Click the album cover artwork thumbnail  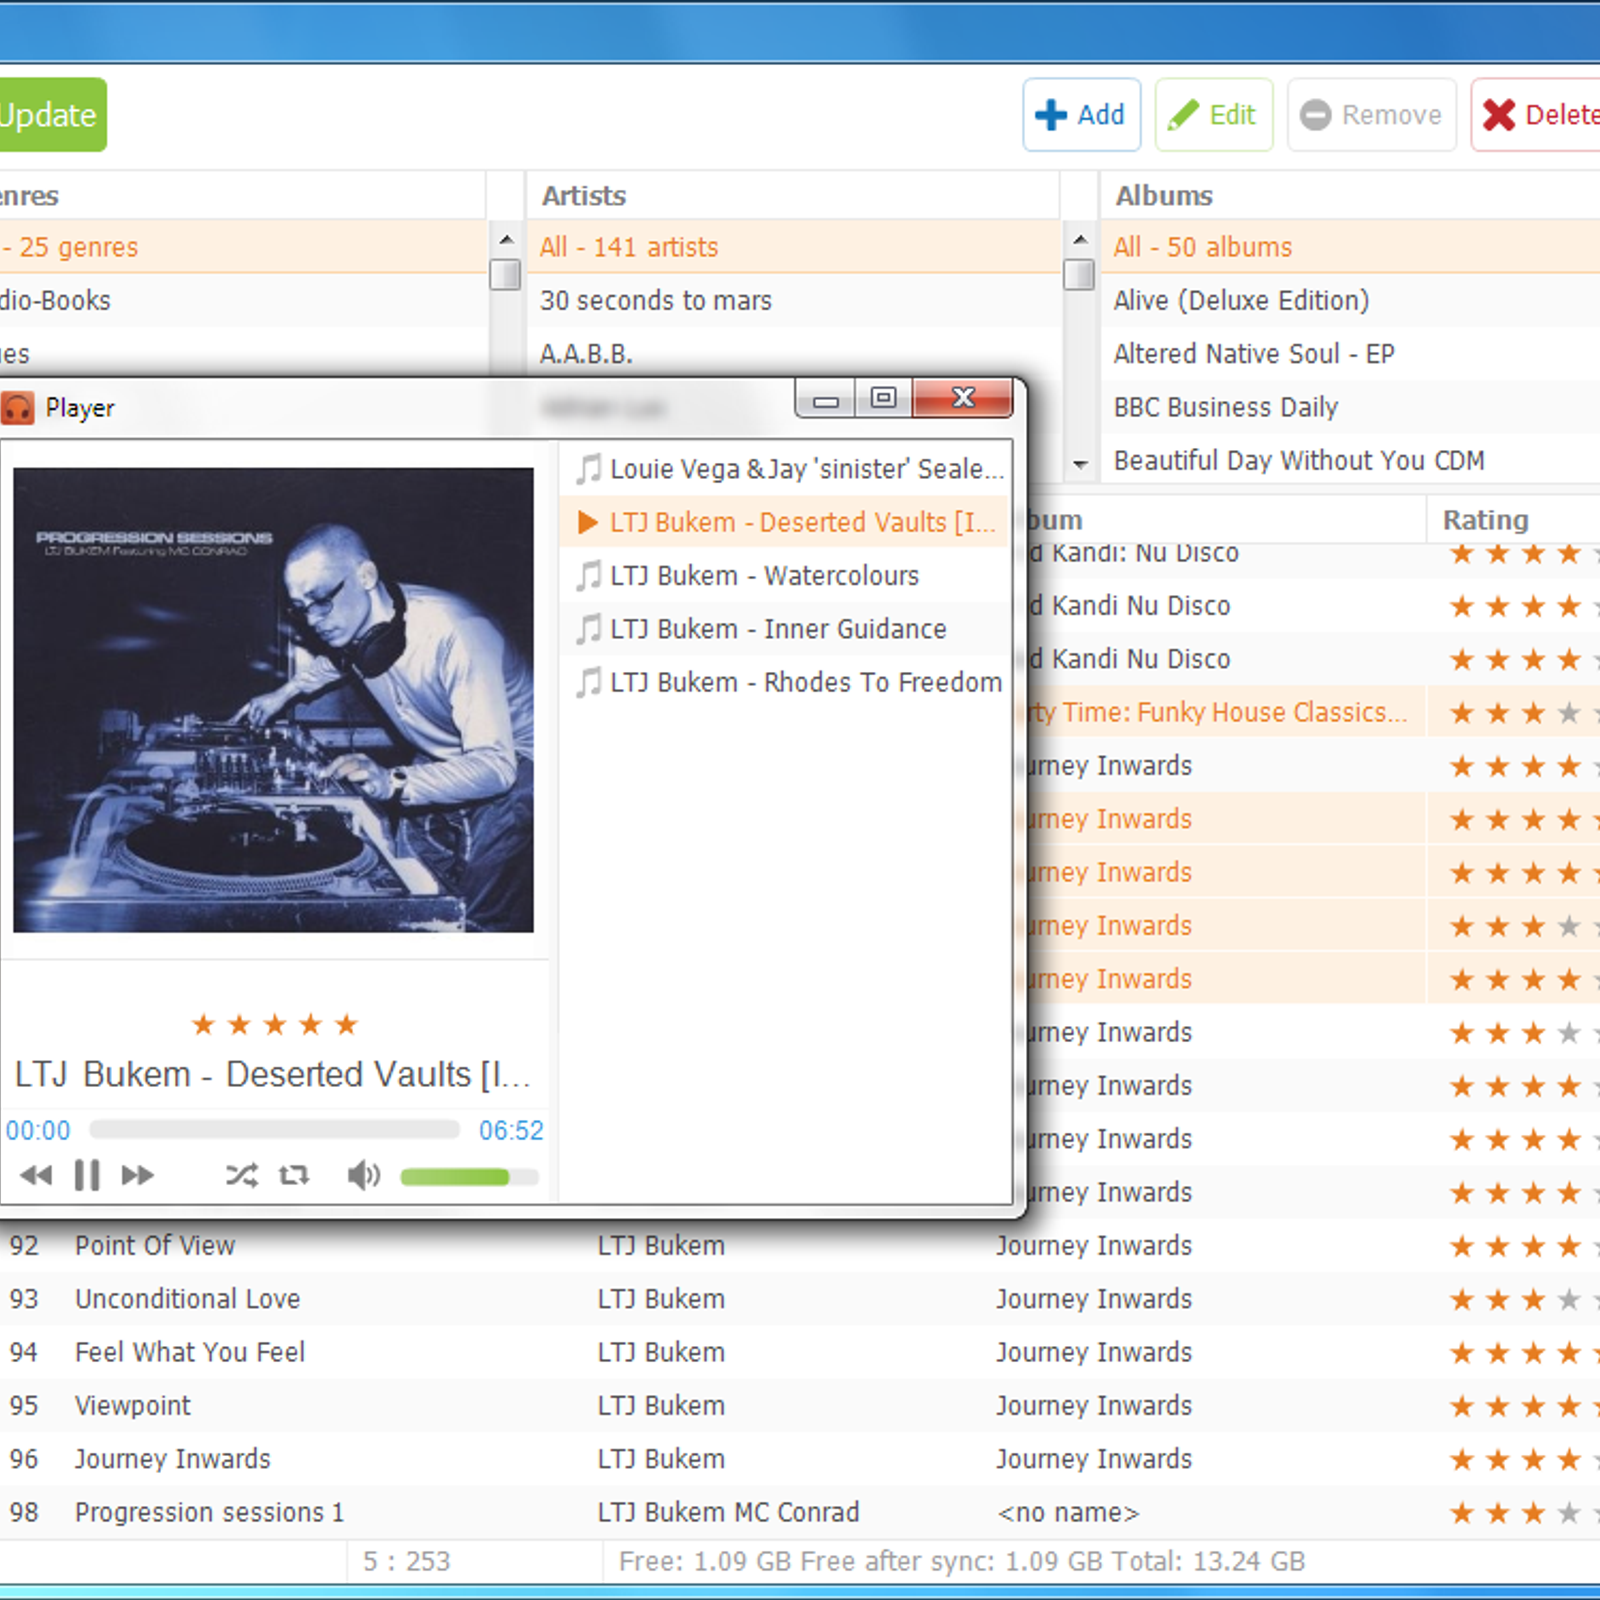(x=273, y=700)
